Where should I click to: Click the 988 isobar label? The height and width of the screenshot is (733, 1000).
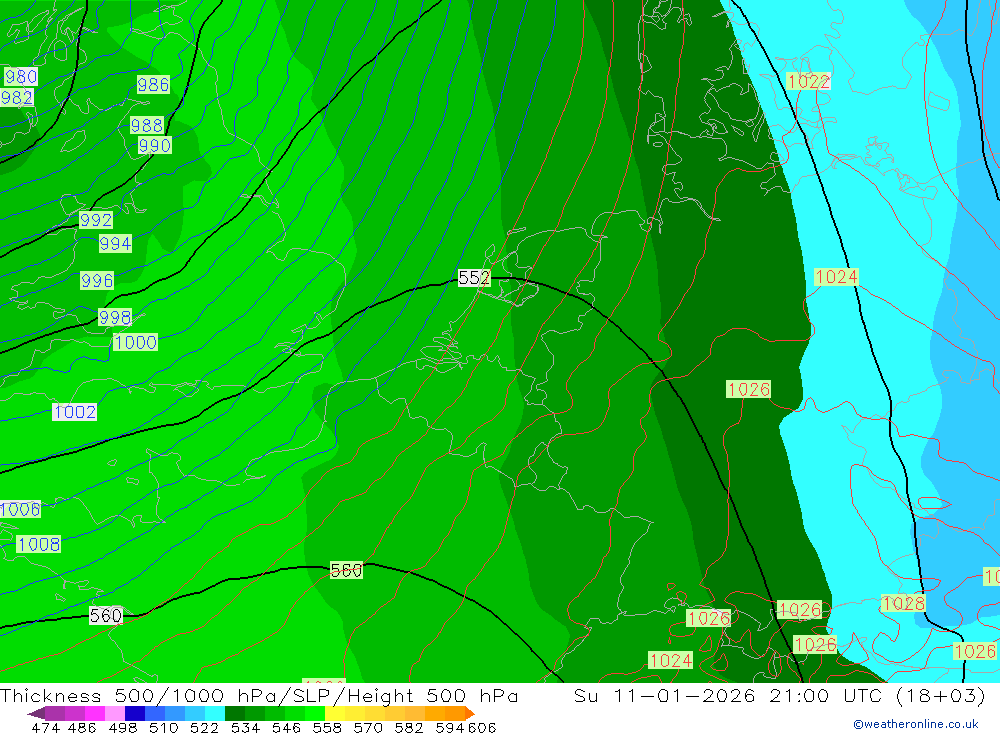147,125
